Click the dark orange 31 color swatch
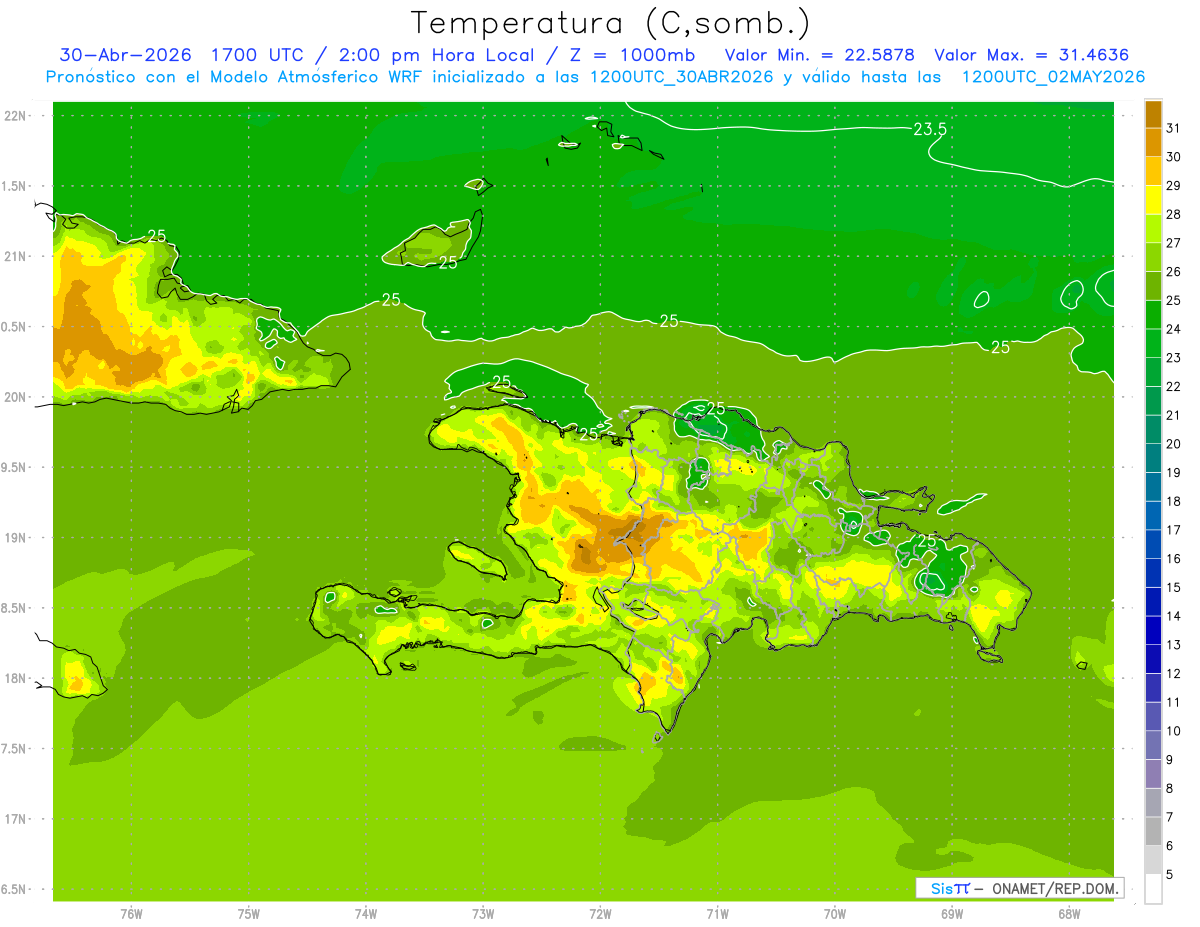This screenshot has height=927, width=1200. 1153,114
